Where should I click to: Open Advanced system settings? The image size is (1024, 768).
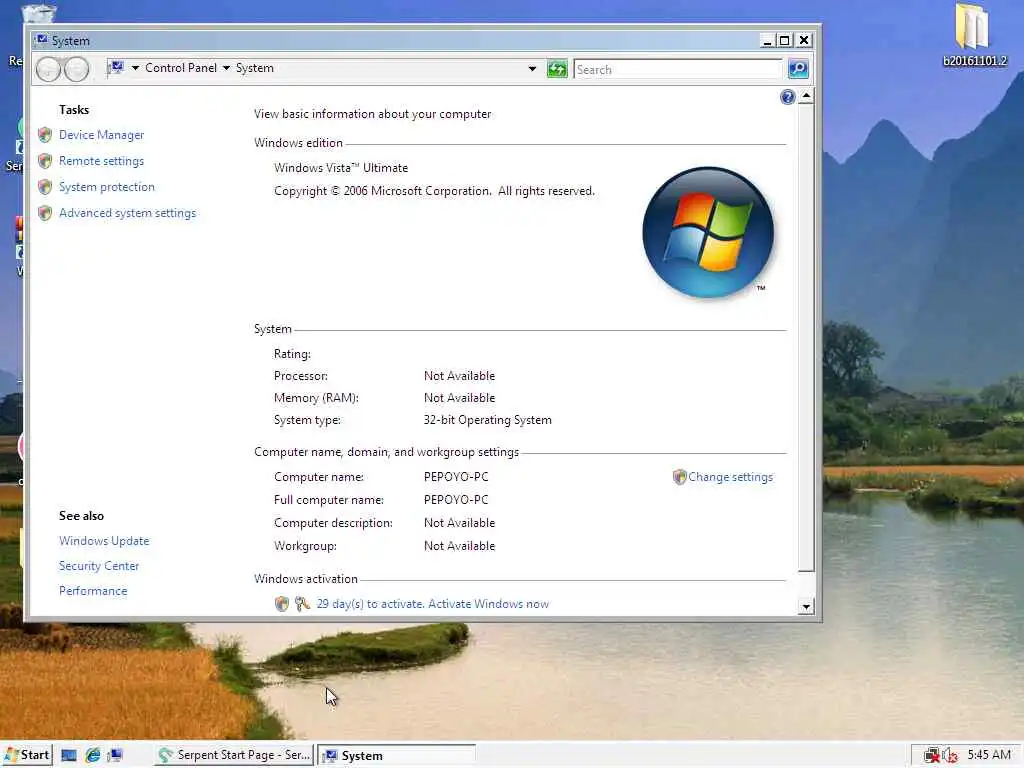(127, 213)
